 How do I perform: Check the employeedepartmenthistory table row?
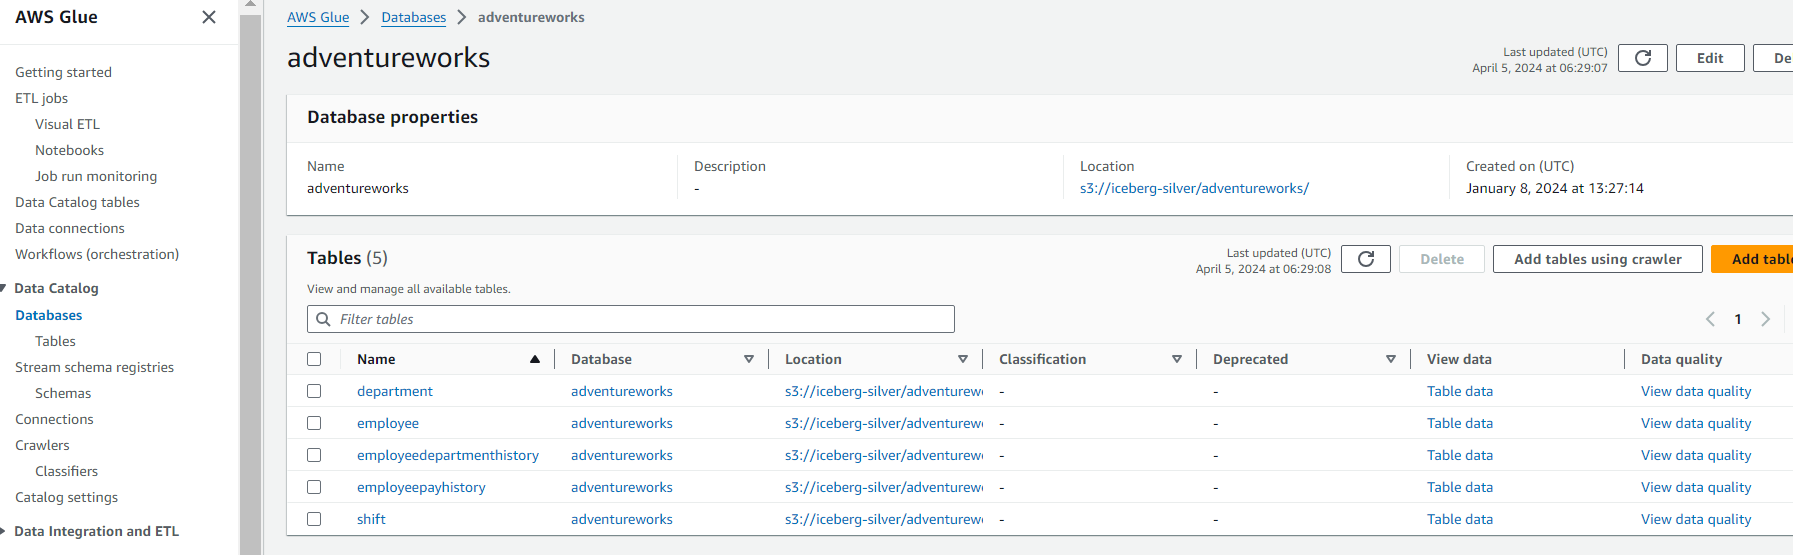[314, 455]
